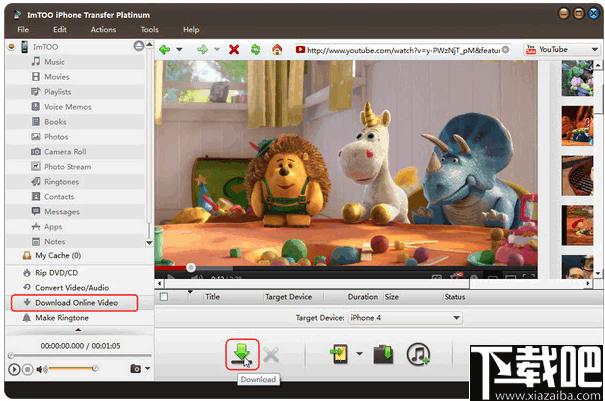Open the Actions menu

tap(103, 29)
